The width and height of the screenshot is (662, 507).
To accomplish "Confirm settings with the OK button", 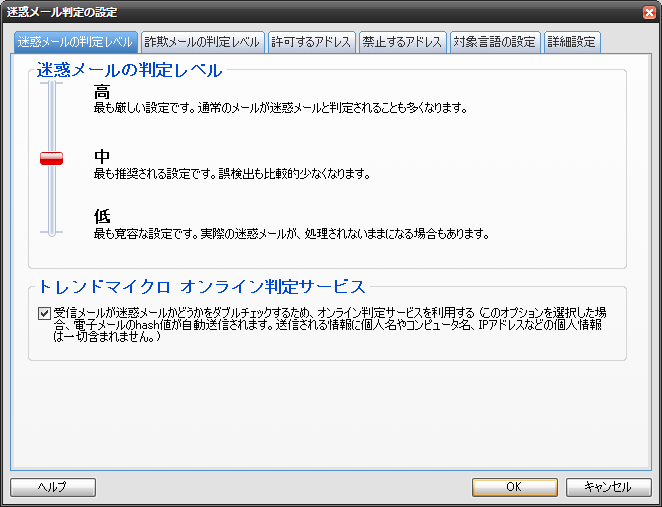I will (x=515, y=487).
